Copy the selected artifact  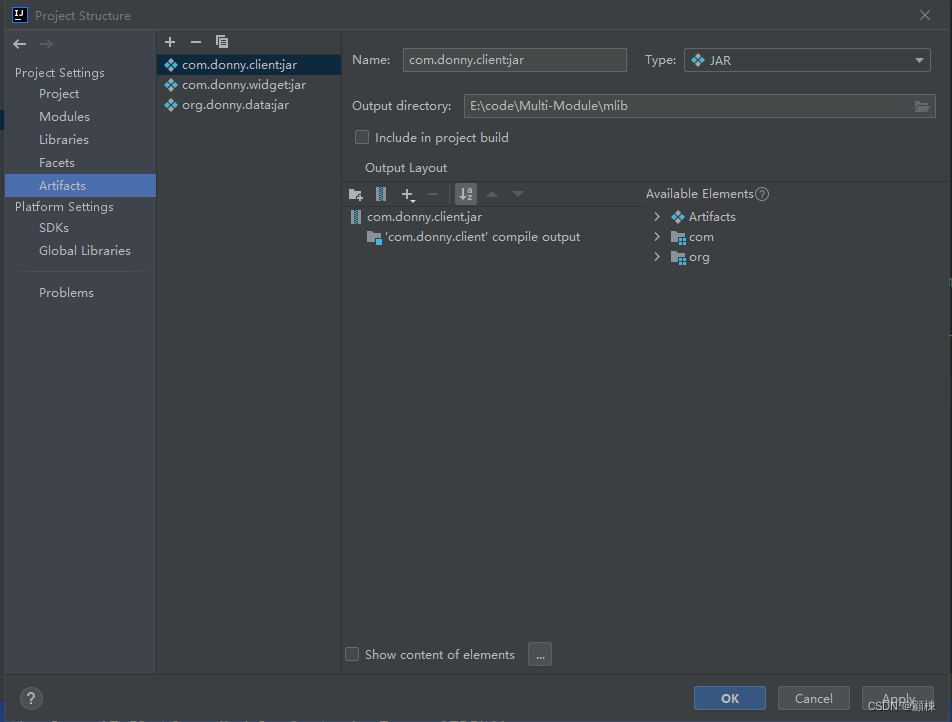(222, 42)
